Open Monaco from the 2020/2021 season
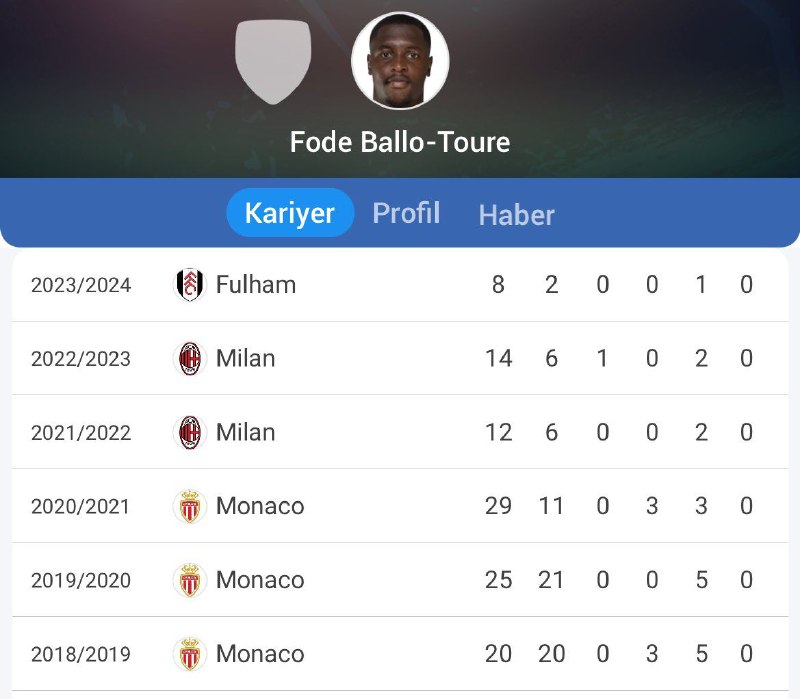The height and width of the screenshot is (699, 800). (x=260, y=506)
